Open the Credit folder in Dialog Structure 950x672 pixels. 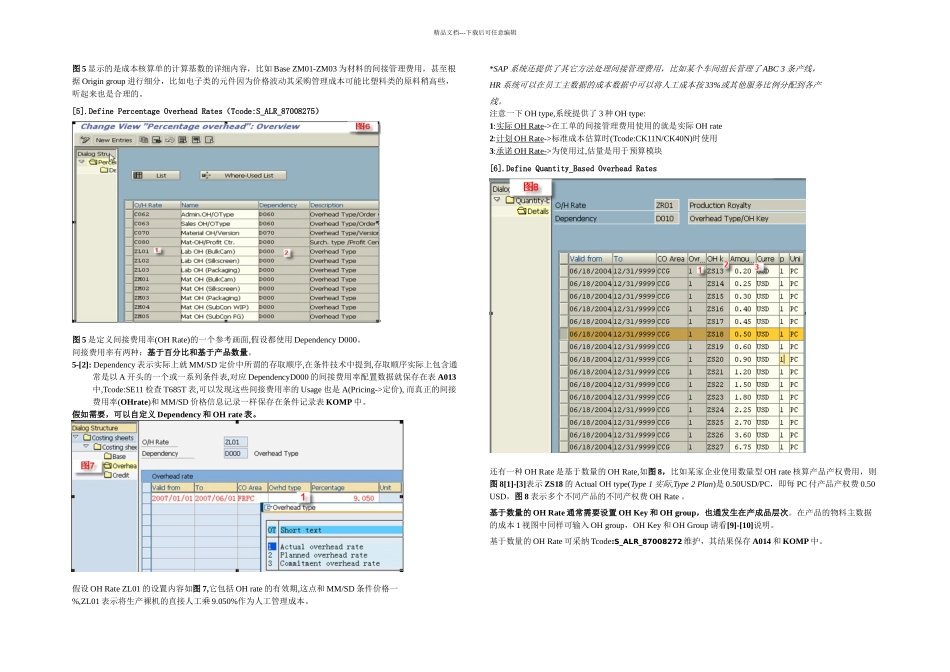click(116, 475)
